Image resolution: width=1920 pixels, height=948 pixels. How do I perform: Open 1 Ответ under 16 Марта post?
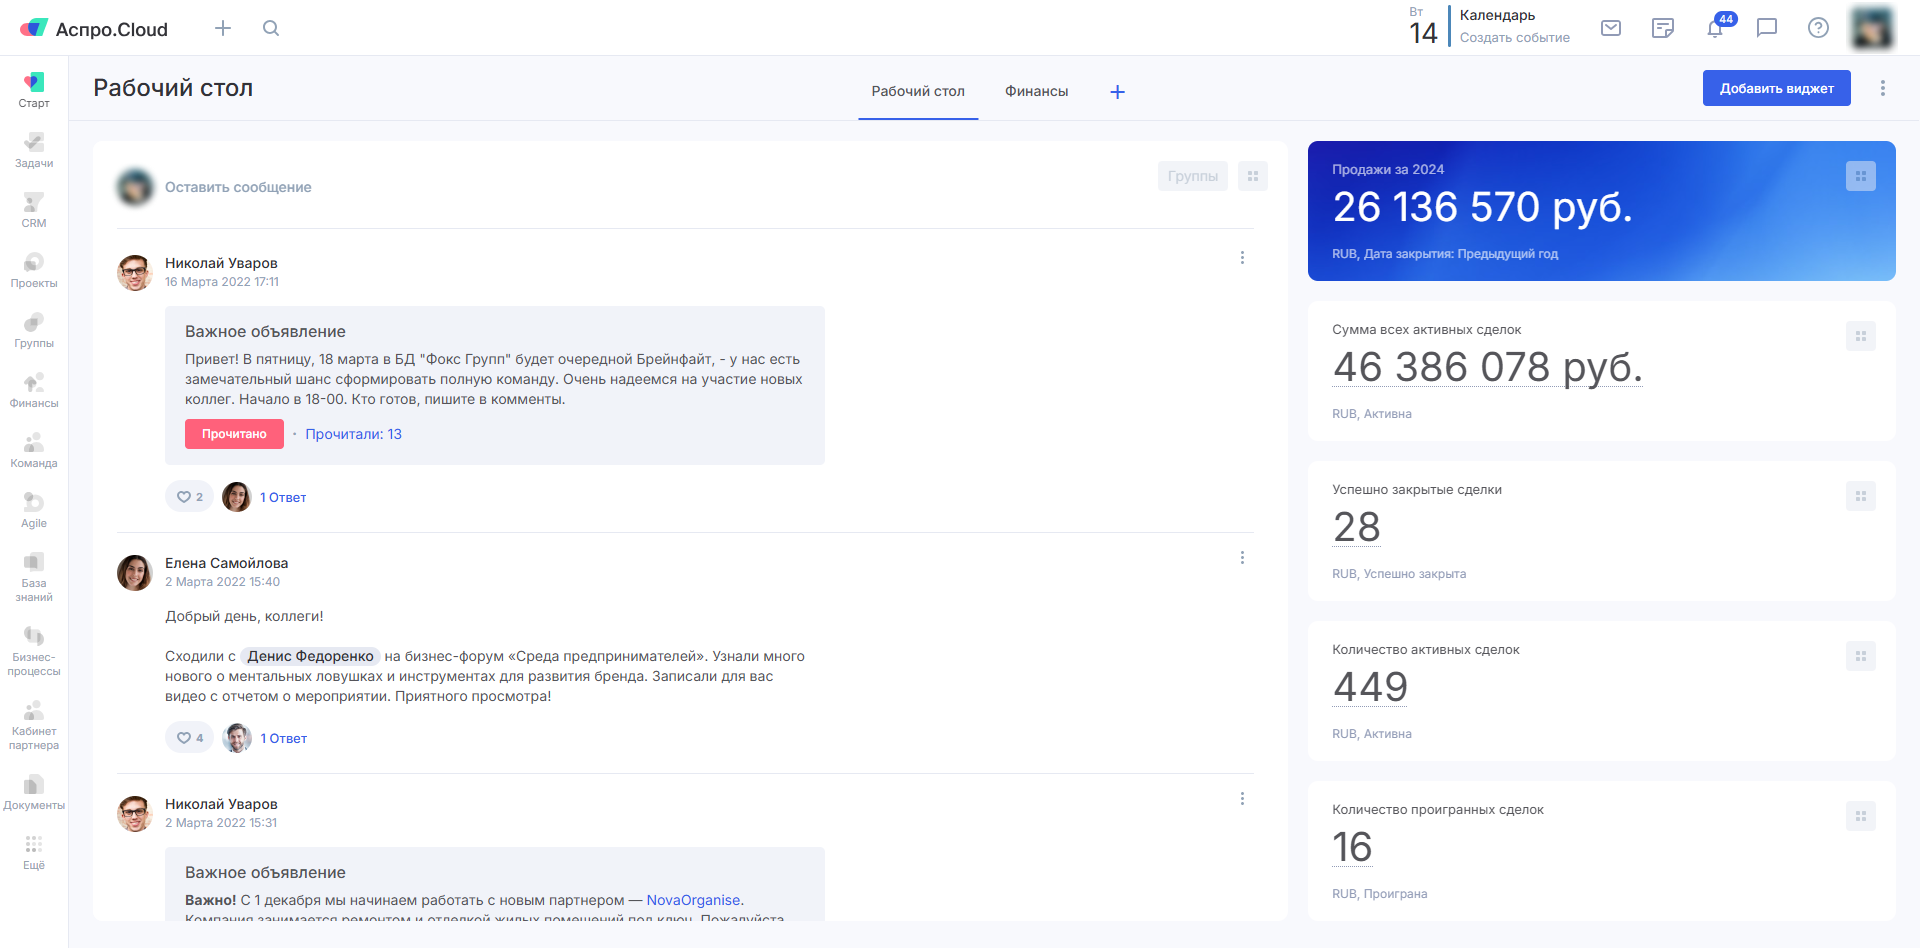[283, 497]
